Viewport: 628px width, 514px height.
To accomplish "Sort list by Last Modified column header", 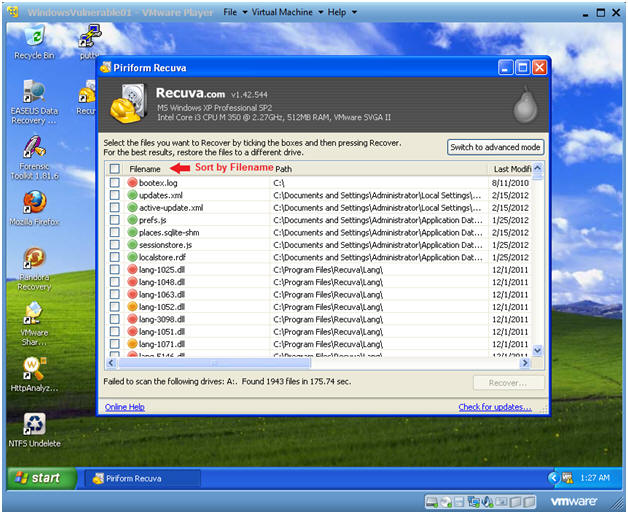I will (x=511, y=169).
